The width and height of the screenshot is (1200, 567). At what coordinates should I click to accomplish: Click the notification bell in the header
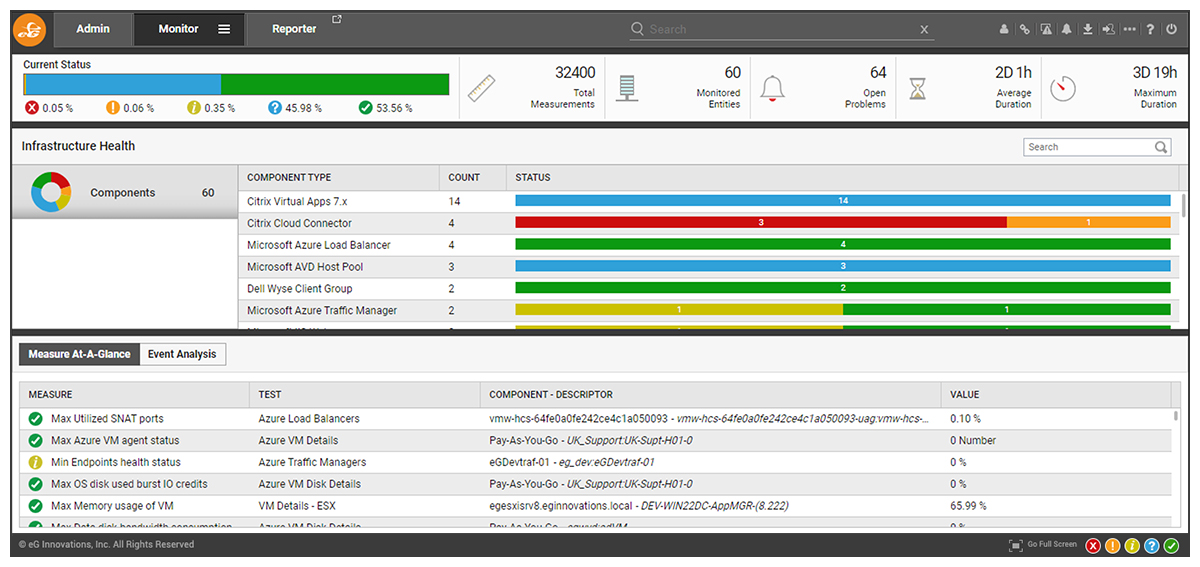(x=1066, y=30)
